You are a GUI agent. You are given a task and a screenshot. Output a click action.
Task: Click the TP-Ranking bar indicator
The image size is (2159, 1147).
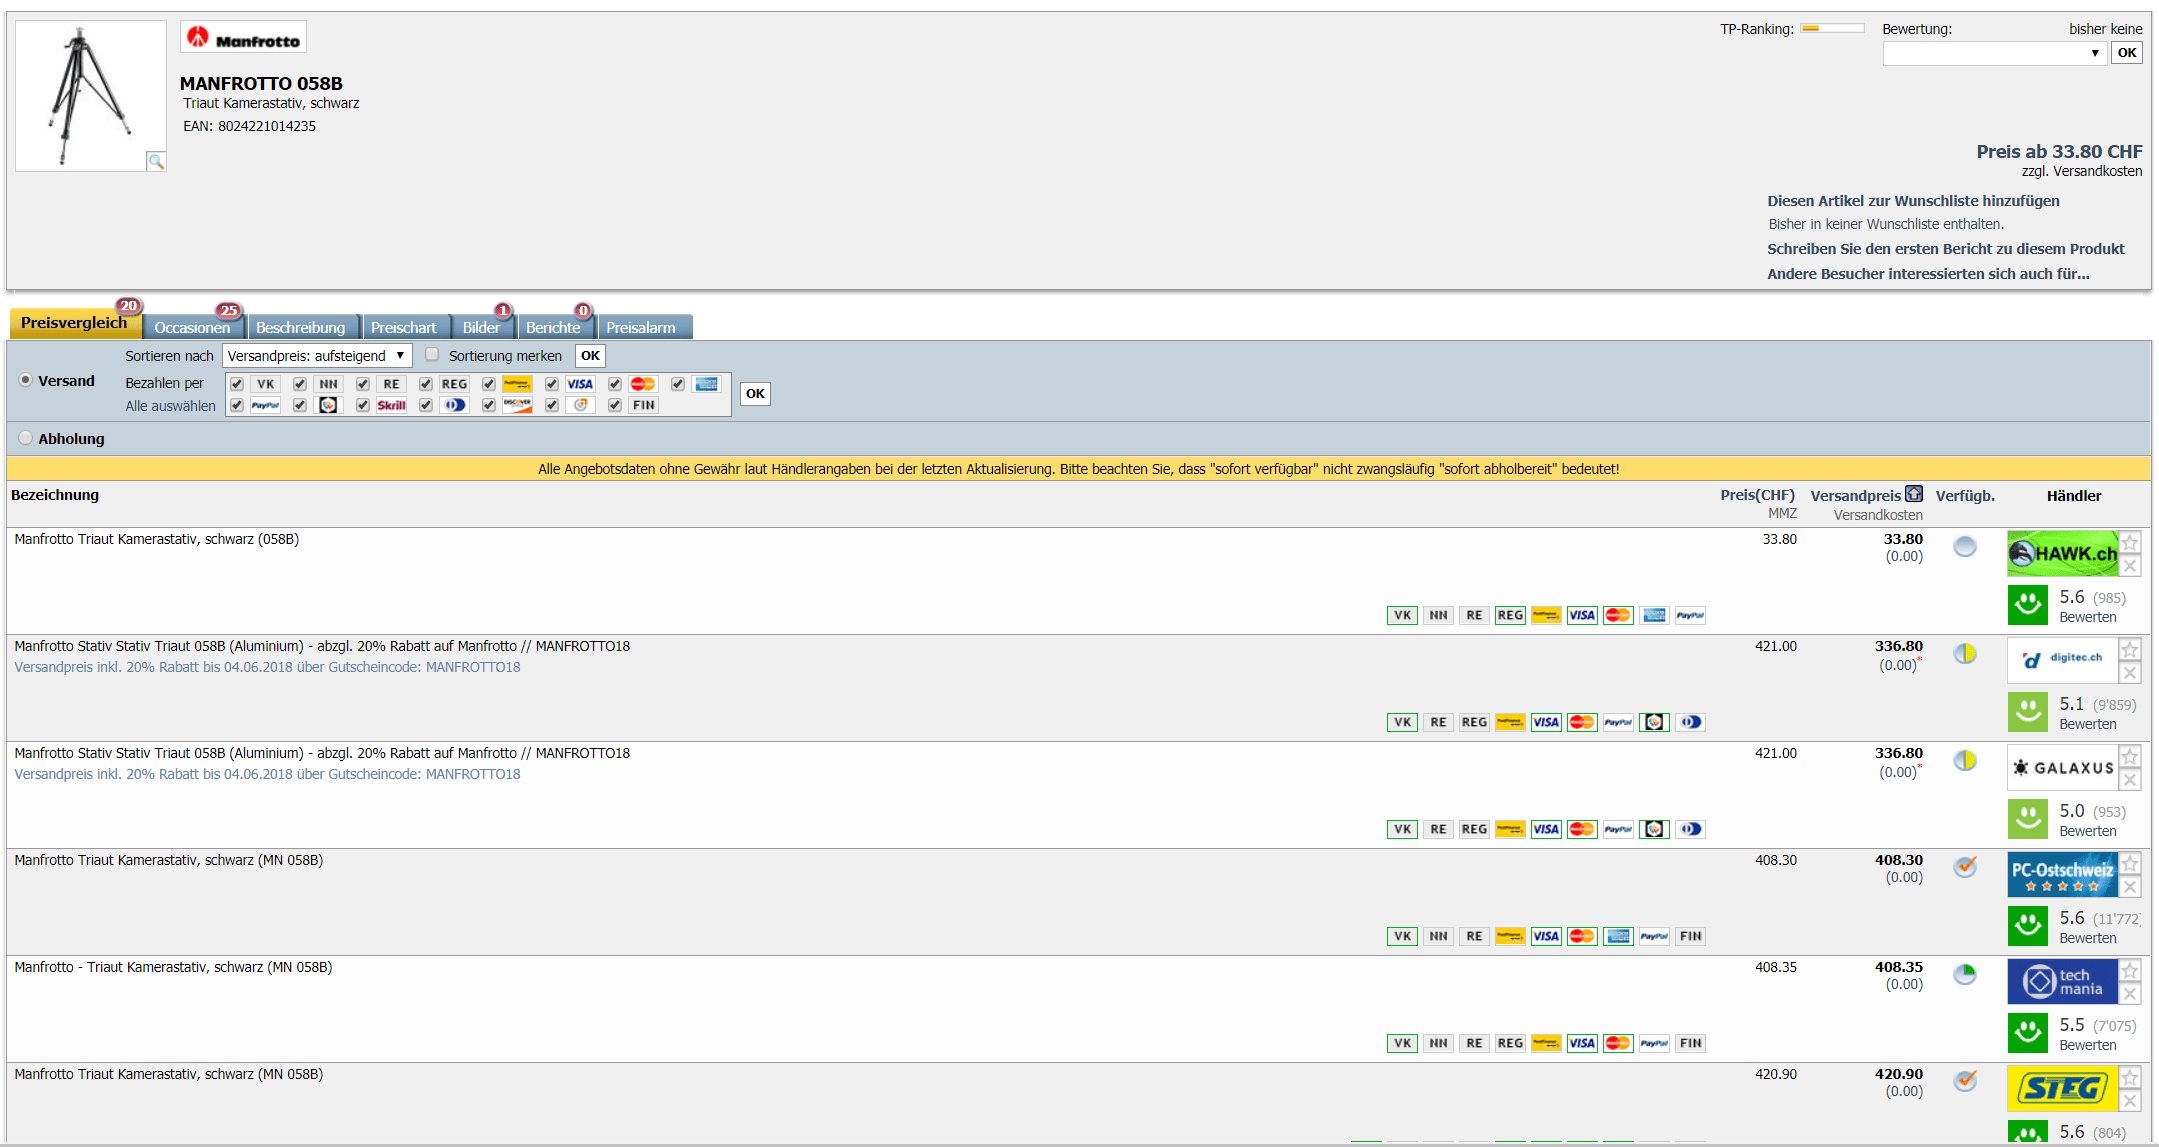point(1831,29)
